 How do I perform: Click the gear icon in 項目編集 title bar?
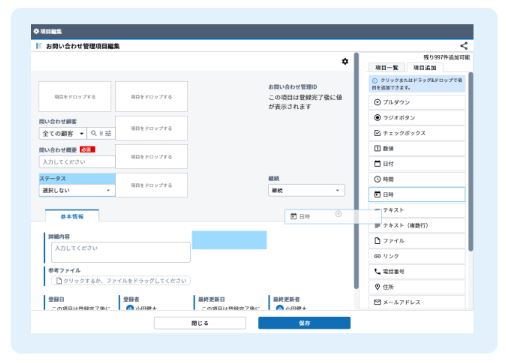(x=36, y=31)
